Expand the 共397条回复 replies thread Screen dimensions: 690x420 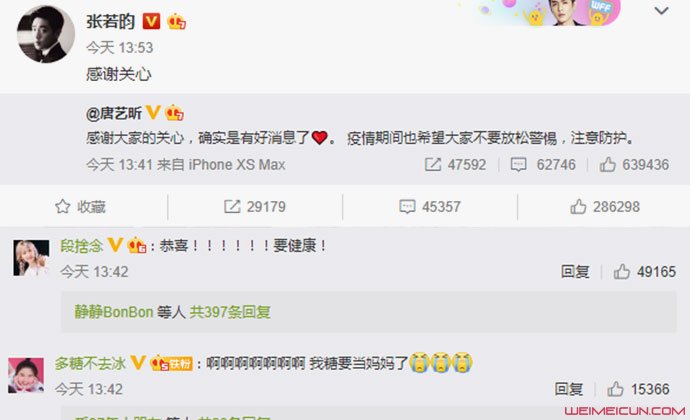tap(230, 312)
